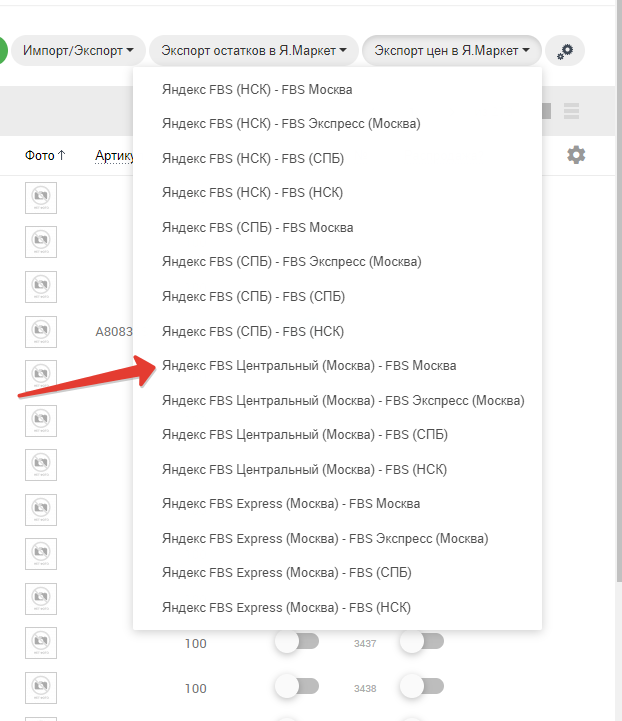Open the Экспорт цен в Я.Маркет dropdown
Image resolution: width=622 pixels, height=721 pixels.
451,50
